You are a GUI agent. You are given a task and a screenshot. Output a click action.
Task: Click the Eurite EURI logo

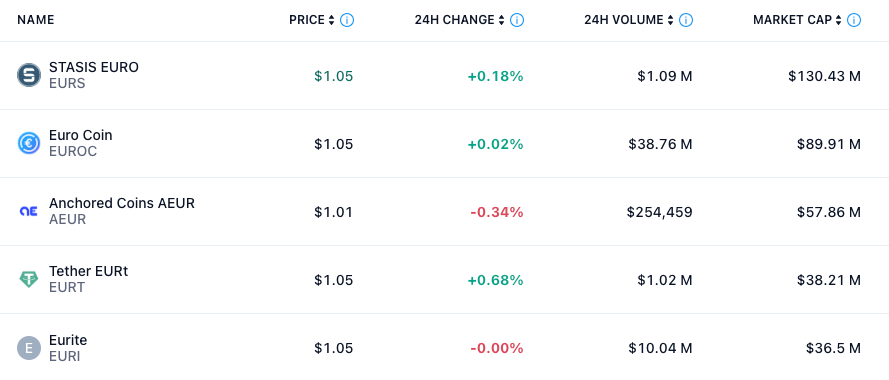click(x=29, y=347)
